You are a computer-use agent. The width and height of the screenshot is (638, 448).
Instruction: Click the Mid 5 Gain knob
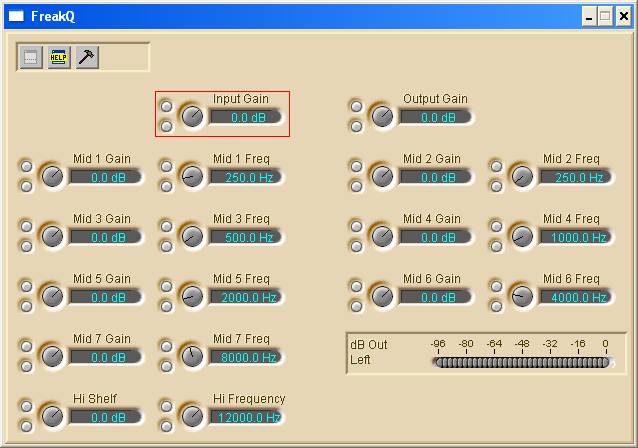pos(52,296)
